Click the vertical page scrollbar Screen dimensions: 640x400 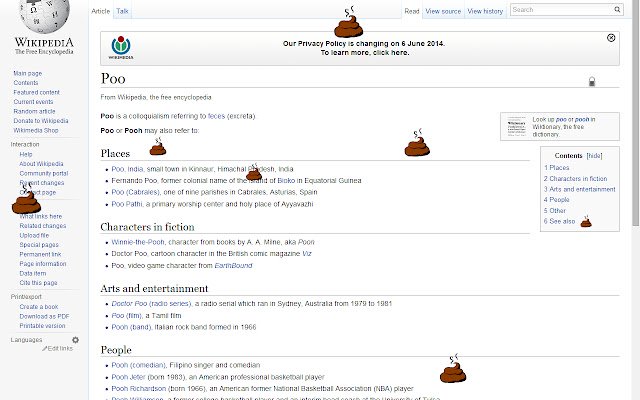coord(636,112)
